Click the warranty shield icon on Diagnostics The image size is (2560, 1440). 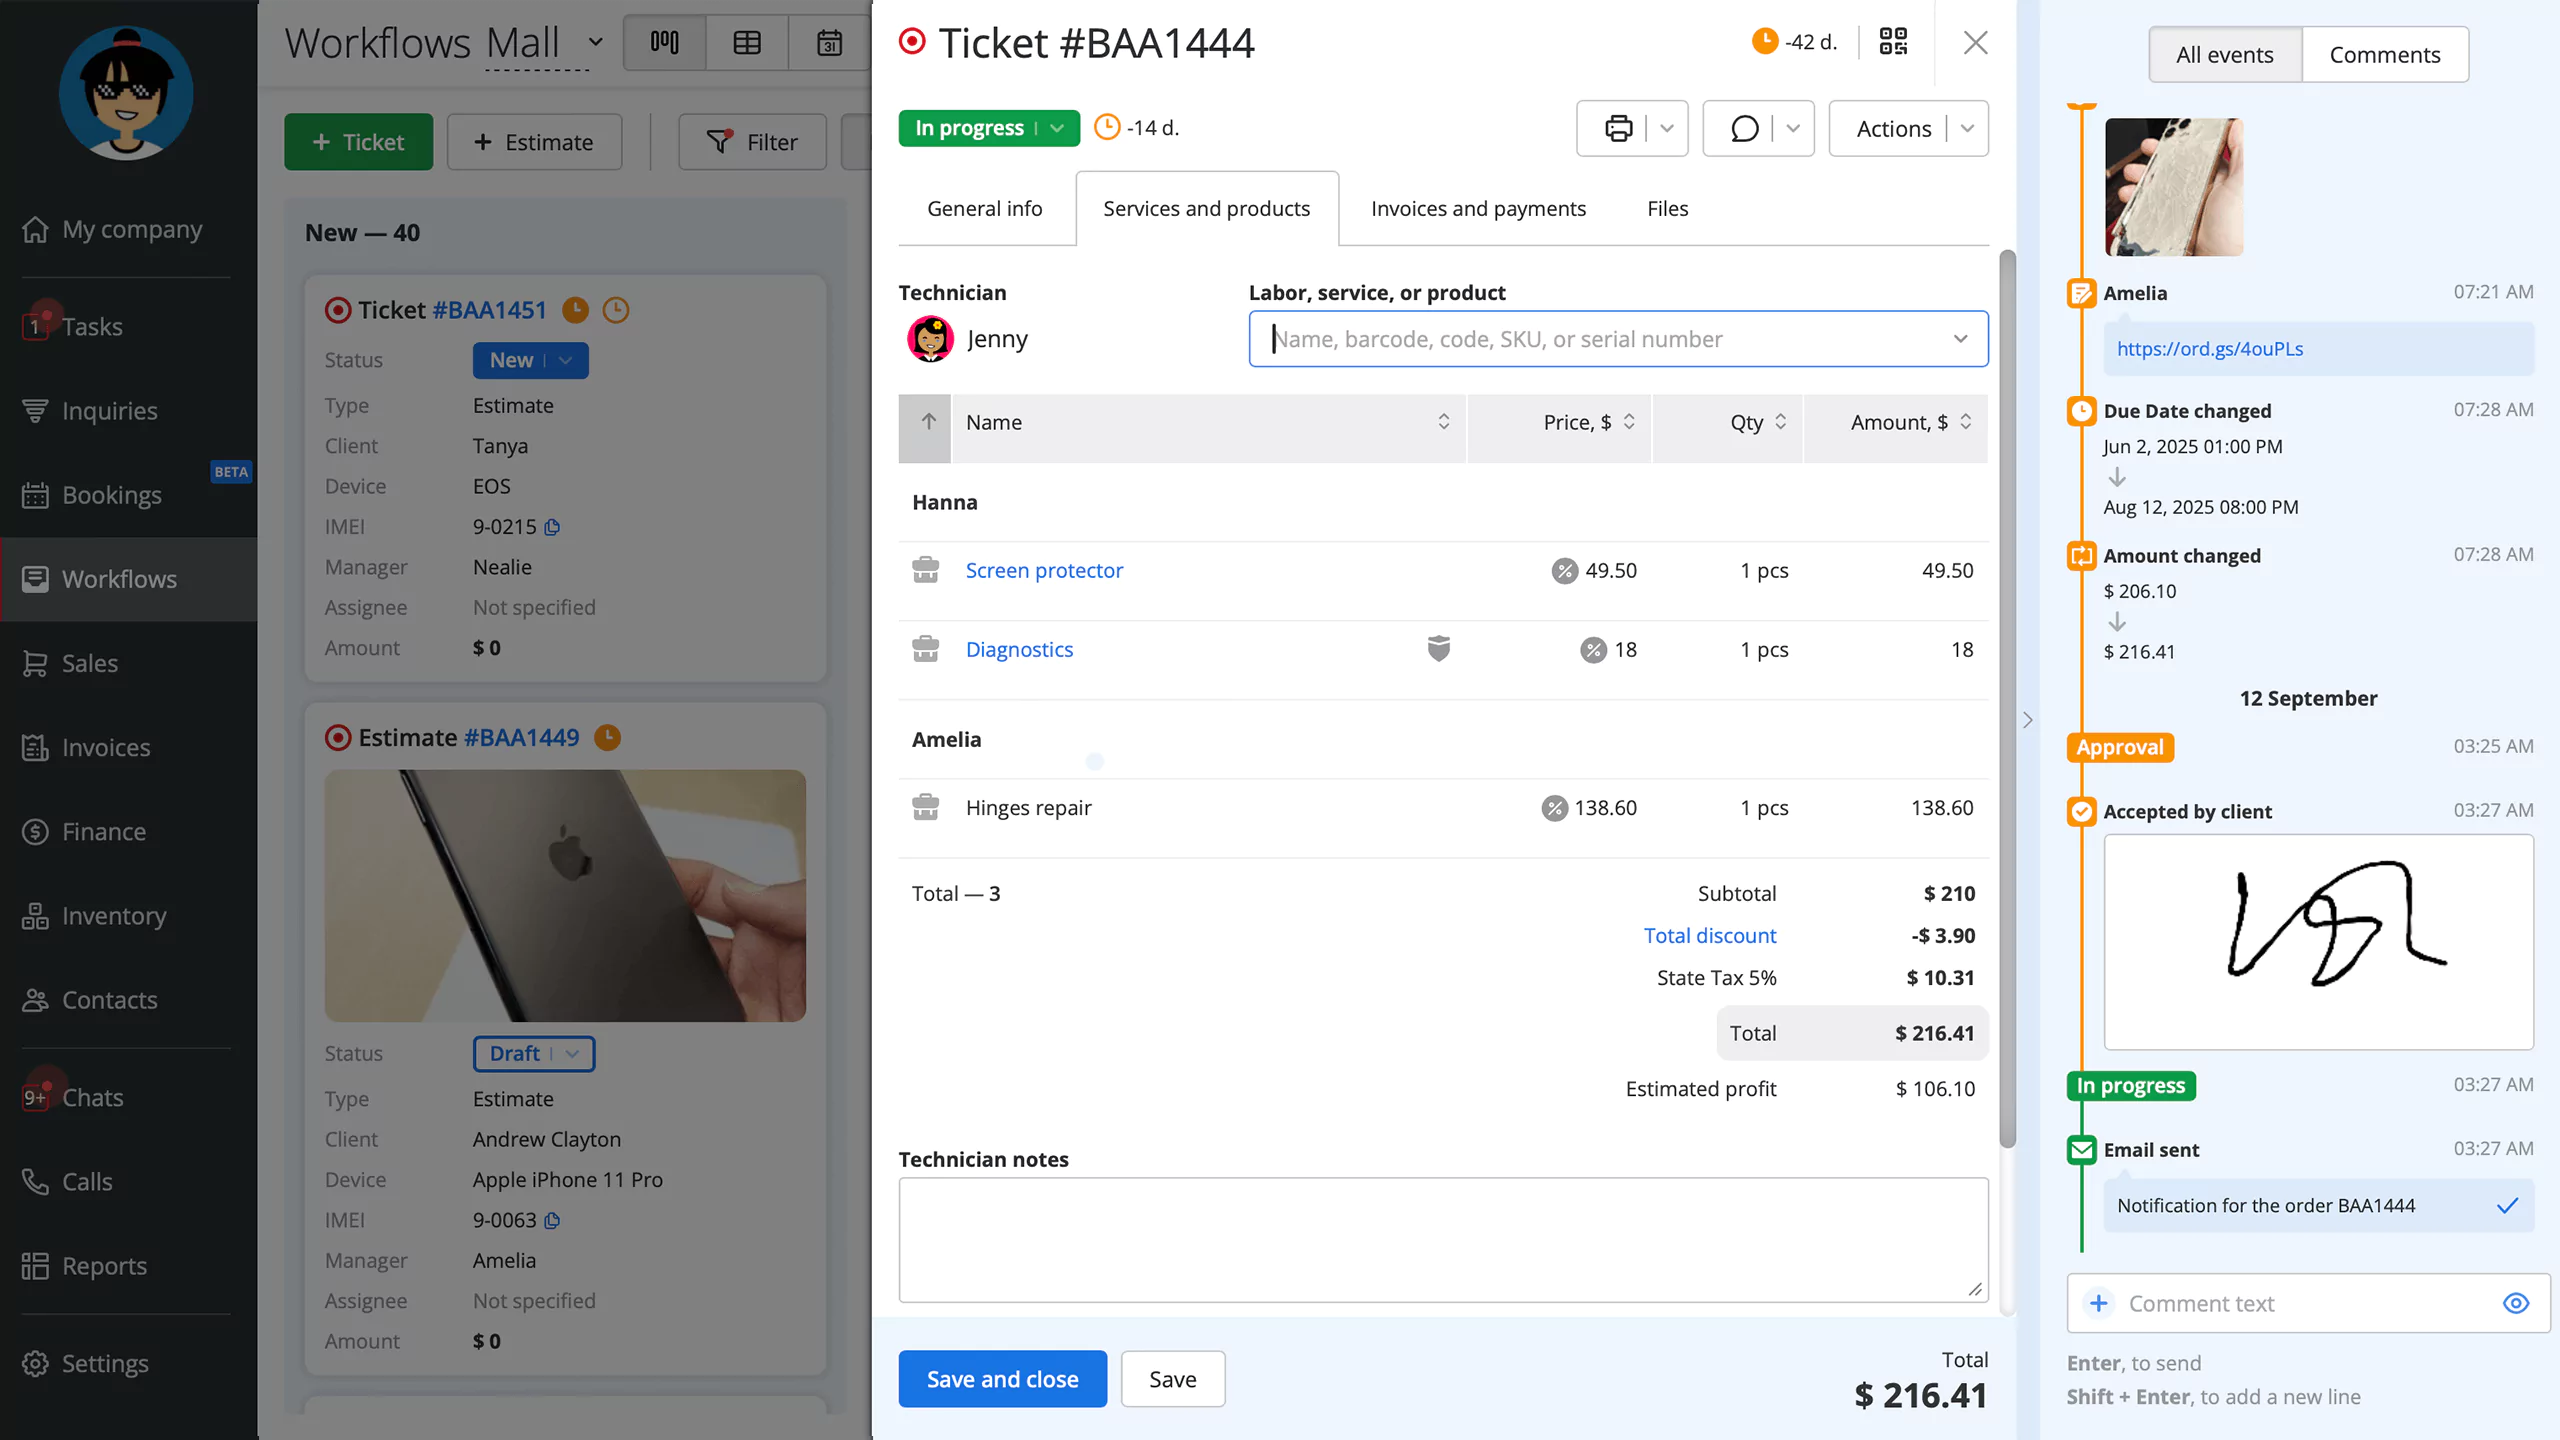tap(1438, 649)
